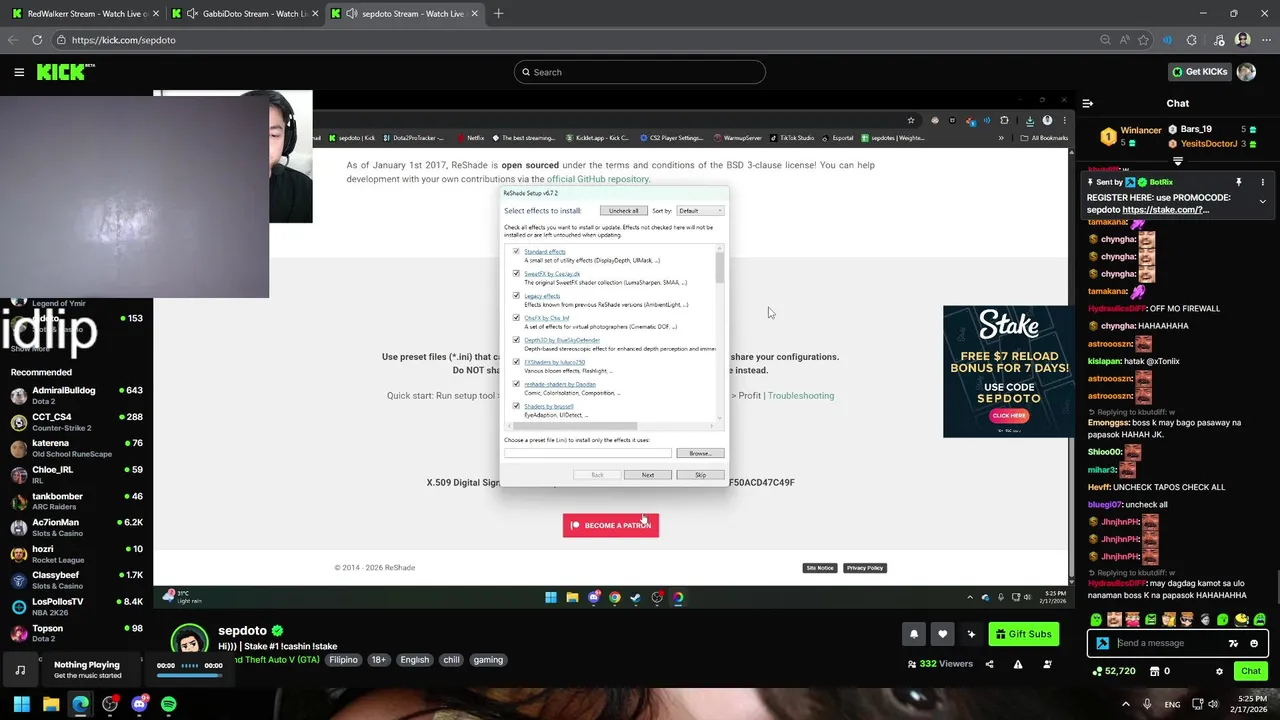Expand the pinned message chevron
This screenshot has height=720, width=1280.
[1262, 202]
